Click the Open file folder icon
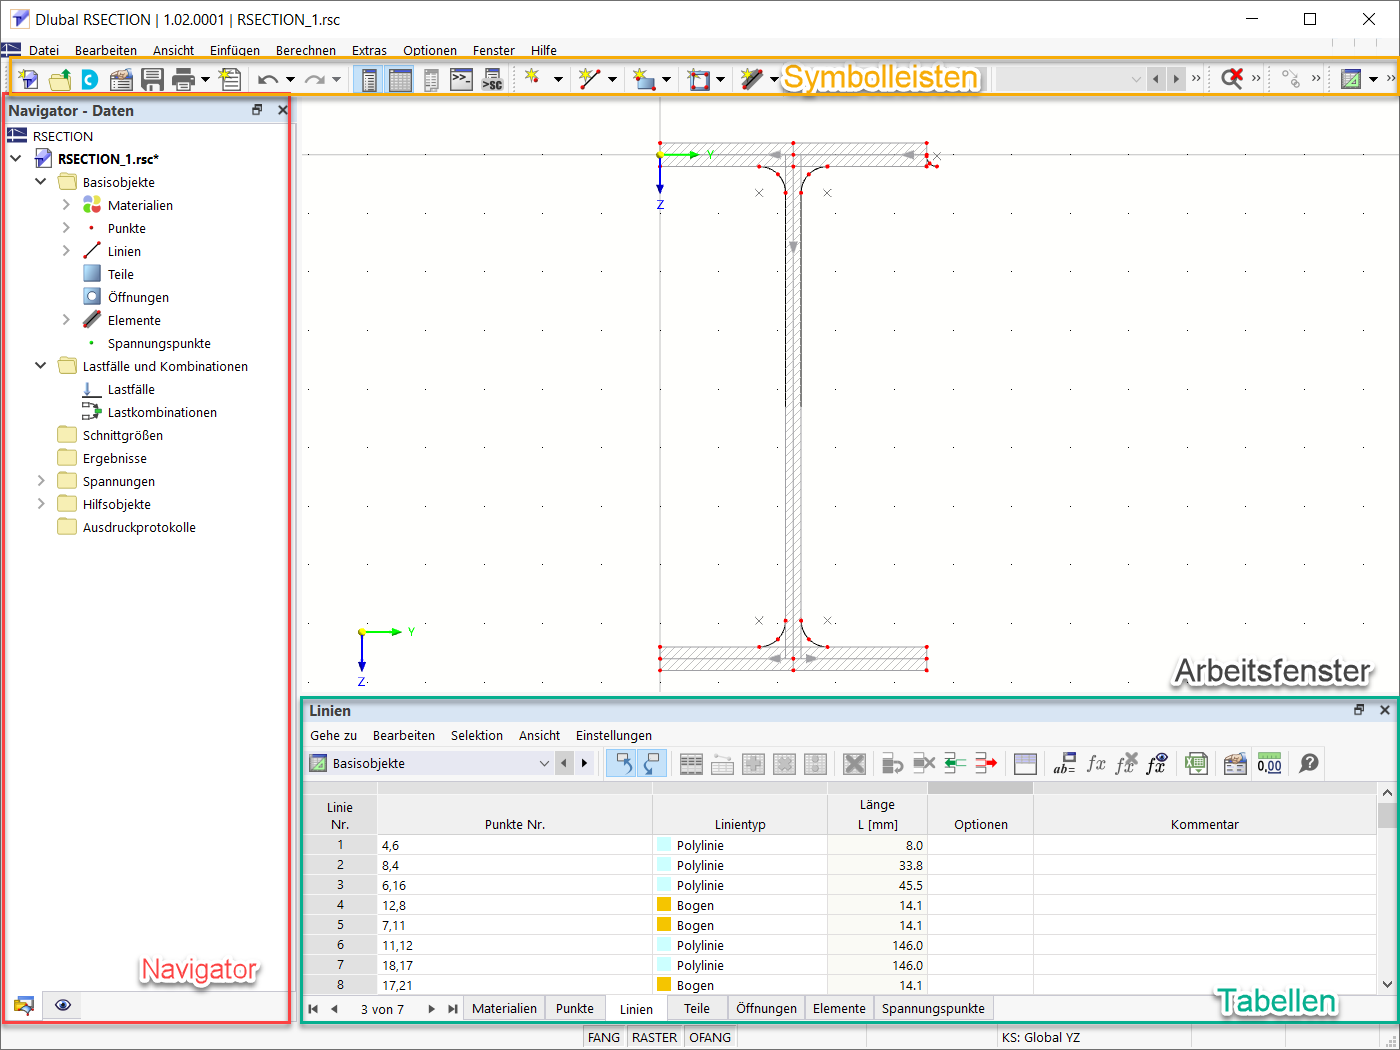Image resolution: width=1400 pixels, height=1050 pixels. (60, 79)
